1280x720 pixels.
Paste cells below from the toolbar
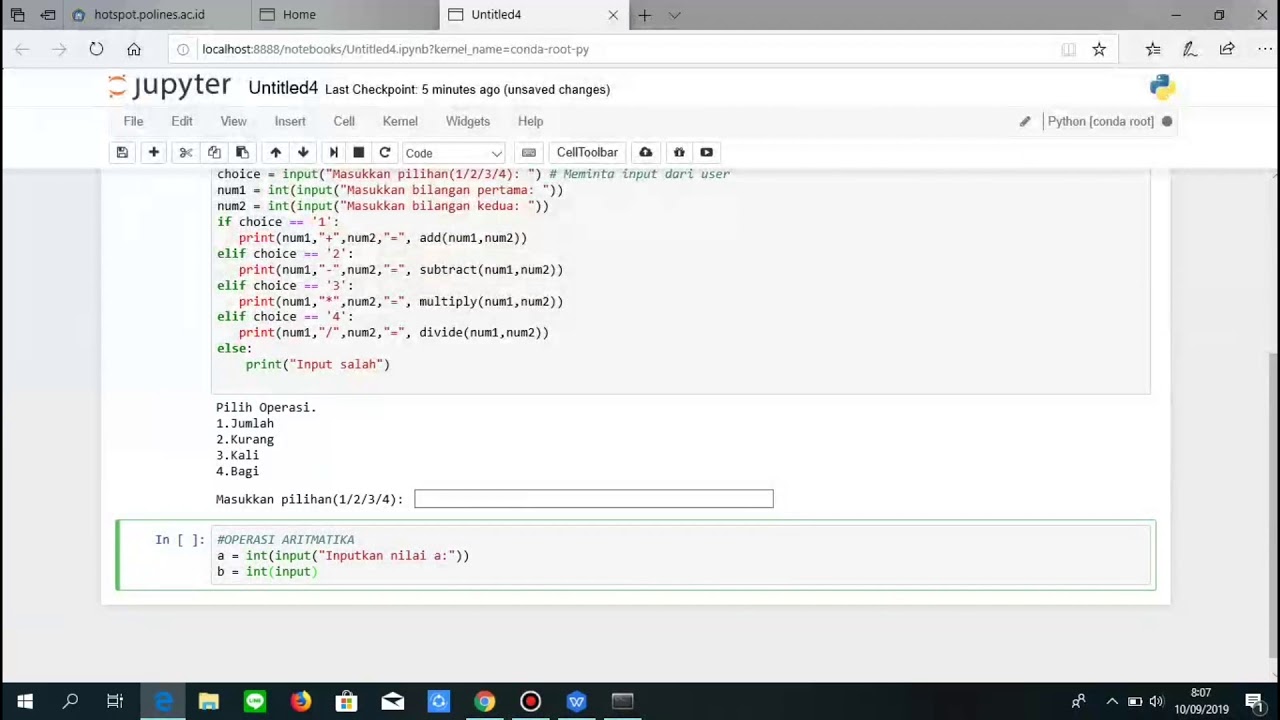[x=242, y=153]
